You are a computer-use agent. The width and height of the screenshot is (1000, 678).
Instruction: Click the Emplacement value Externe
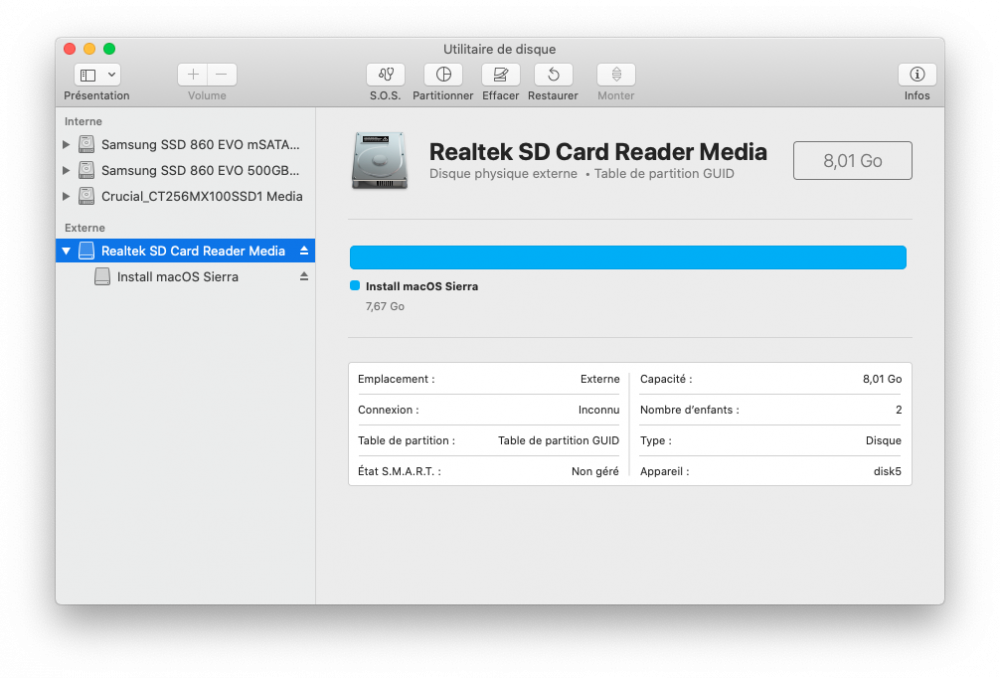[599, 379]
